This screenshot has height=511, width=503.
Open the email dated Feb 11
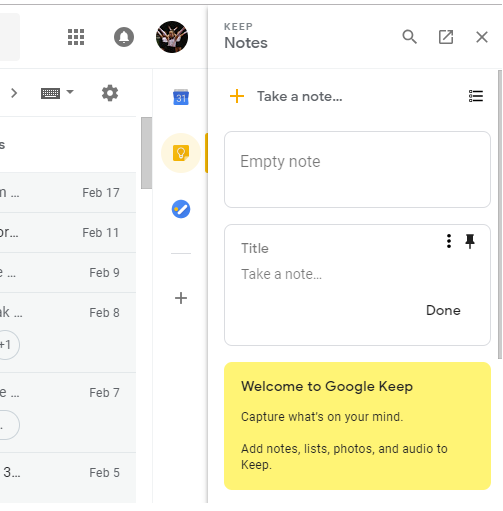click(68, 233)
